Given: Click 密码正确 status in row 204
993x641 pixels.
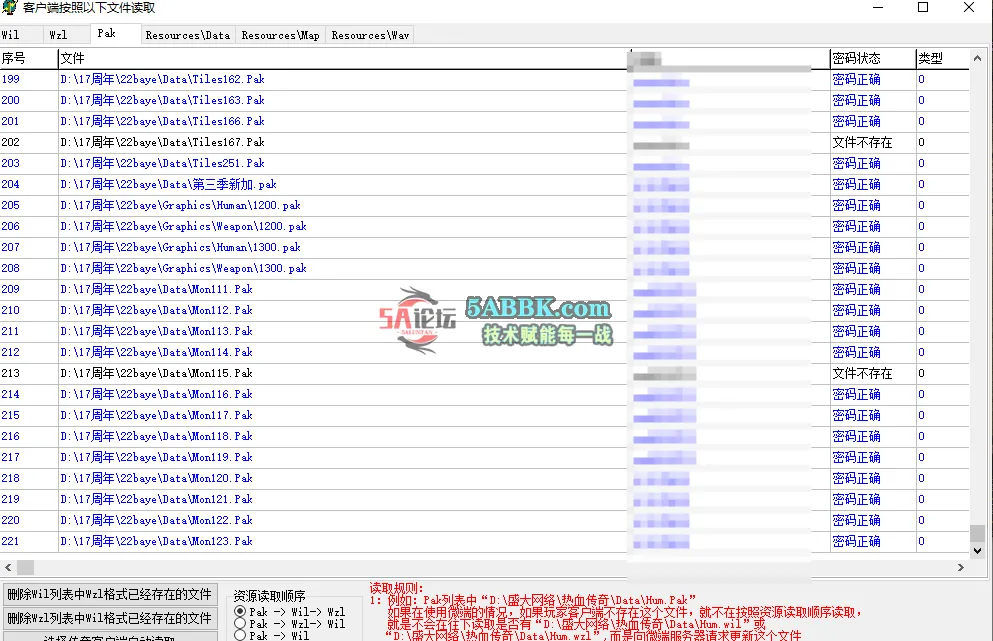Looking at the screenshot, I should 856,184.
